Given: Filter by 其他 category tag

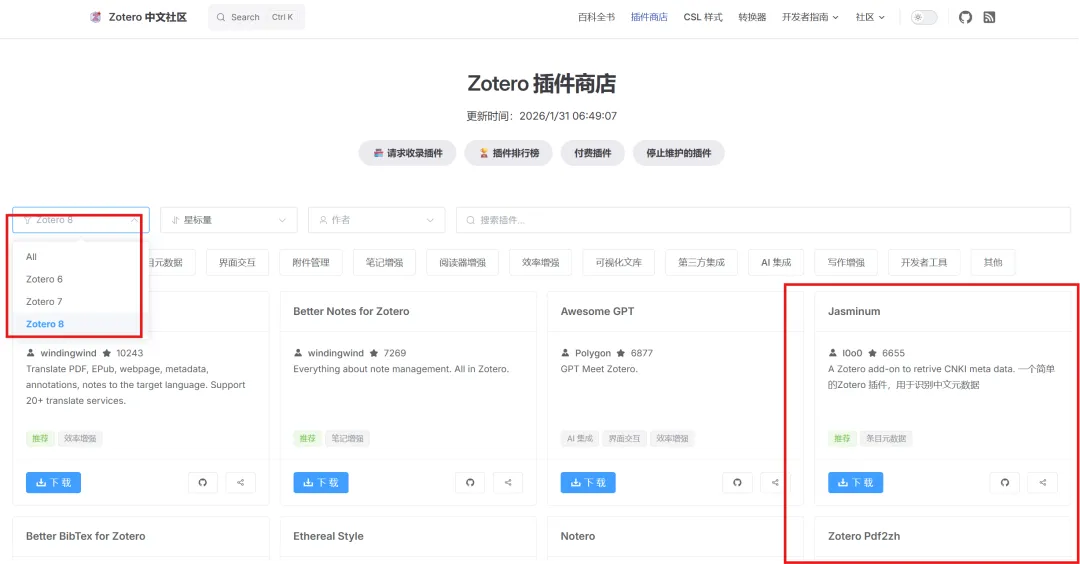Looking at the screenshot, I should click(993, 262).
